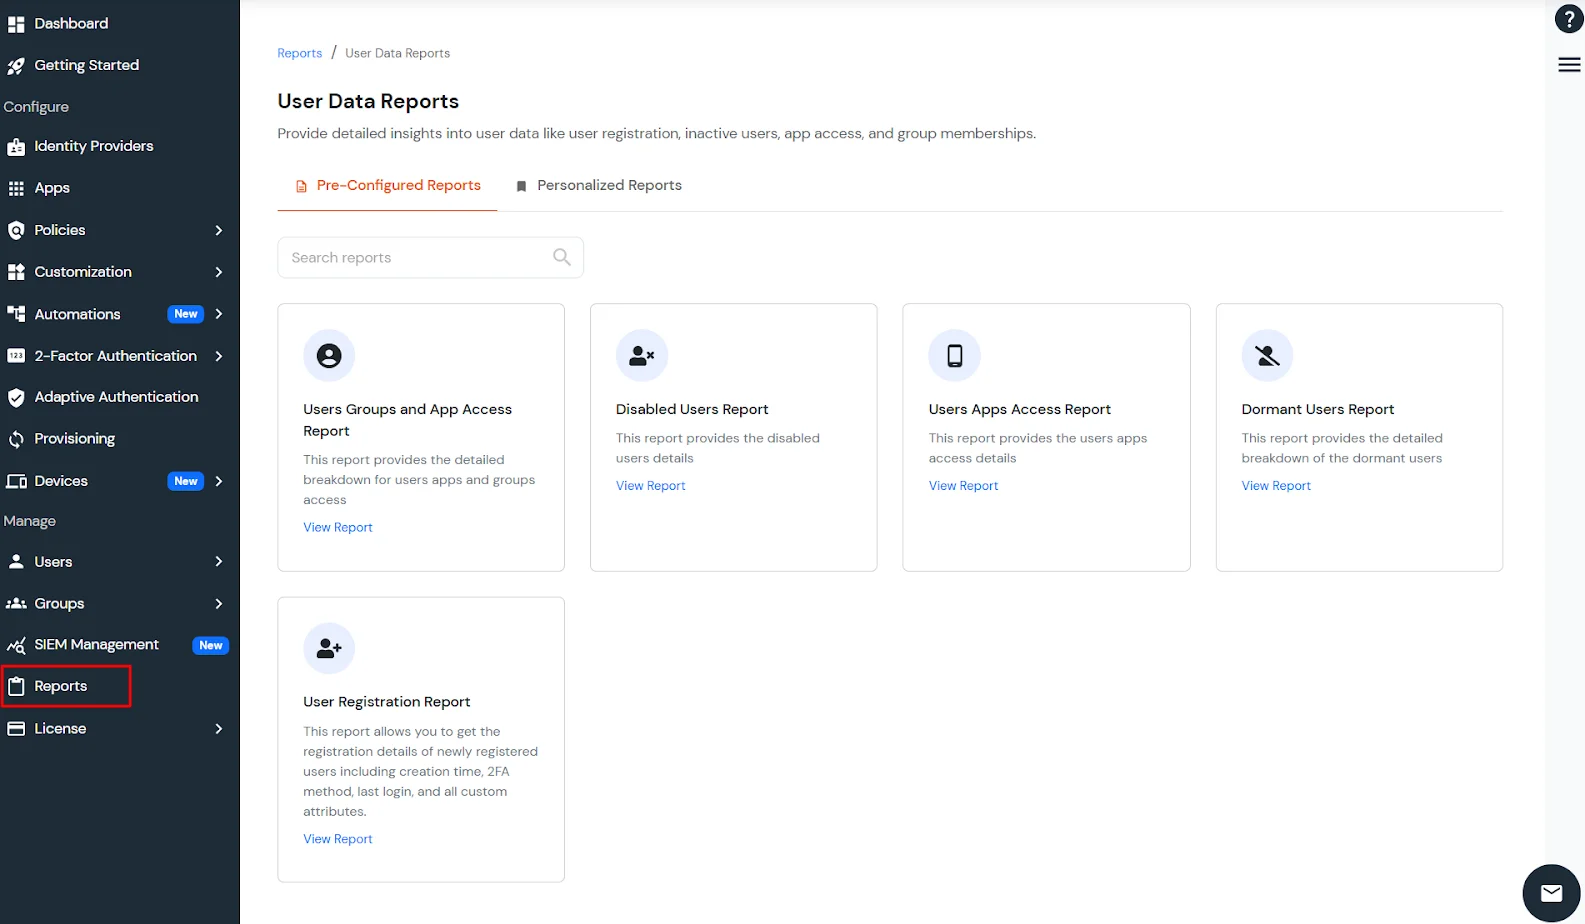1585x924 pixels.
Task: Click the Provisioning sync icon
Action: 16,439
